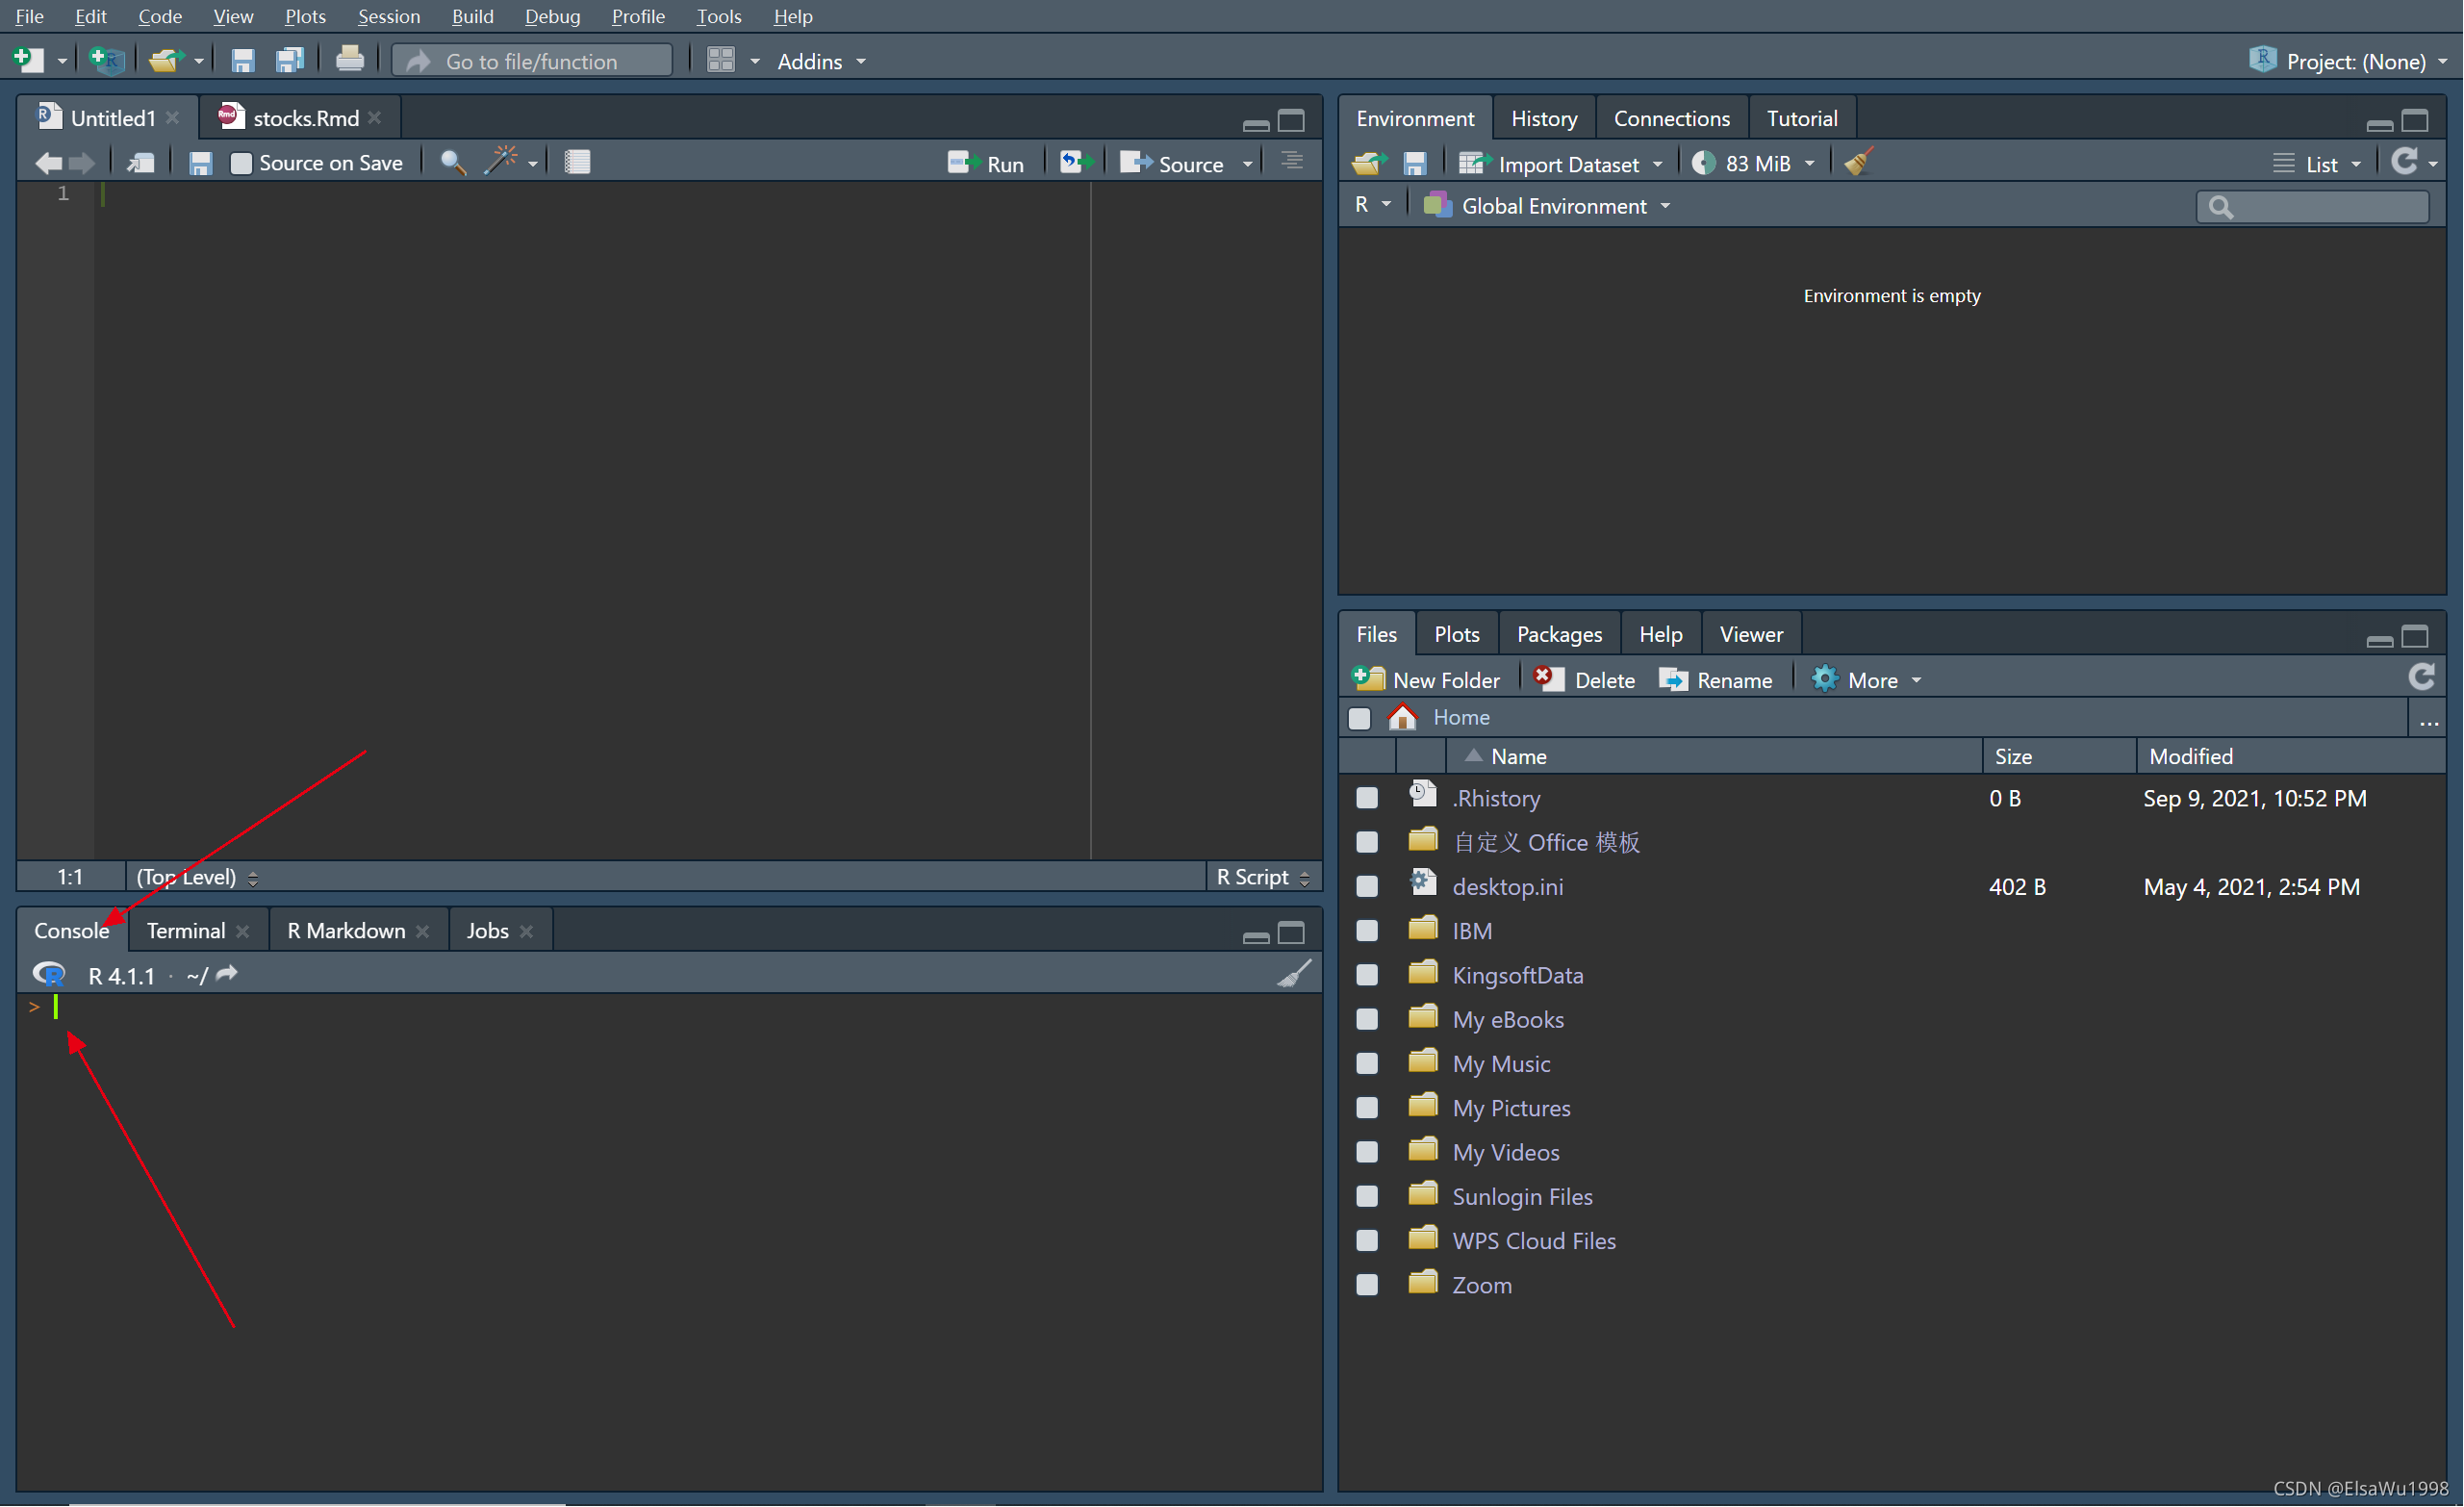Refresh the file listing in the Files pane
This screenshot has width=2464, height=1507.
click(2421, 678)
